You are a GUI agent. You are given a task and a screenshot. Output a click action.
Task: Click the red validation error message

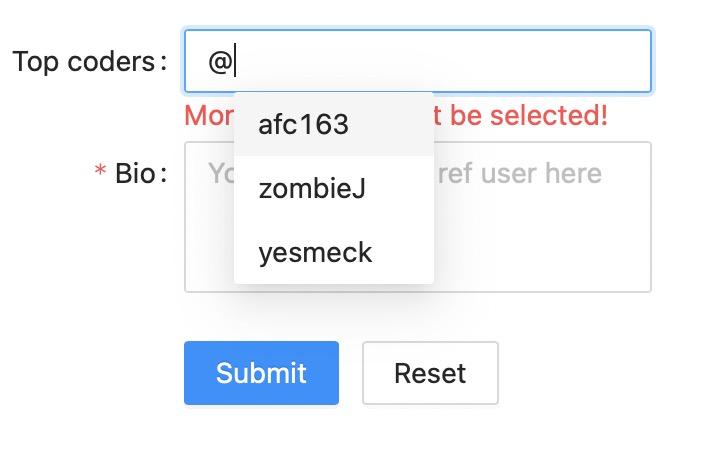[x=520, y=116]
